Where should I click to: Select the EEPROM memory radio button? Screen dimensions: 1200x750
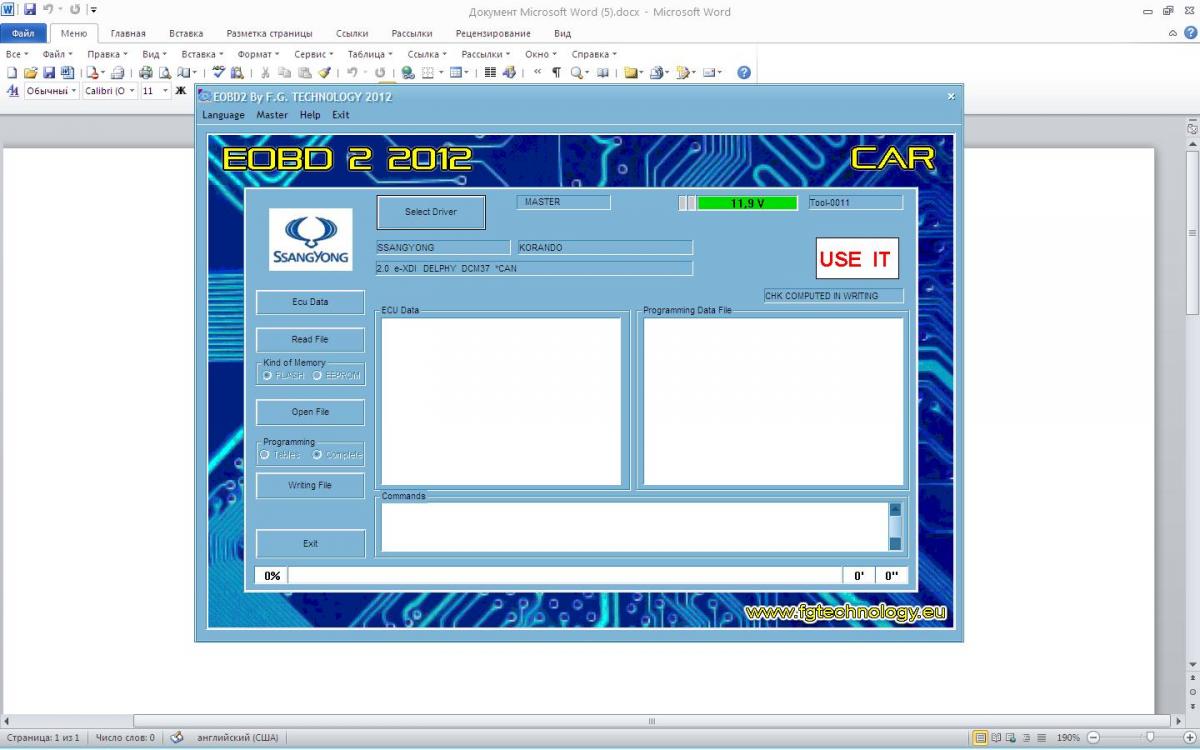coord(317,376)
